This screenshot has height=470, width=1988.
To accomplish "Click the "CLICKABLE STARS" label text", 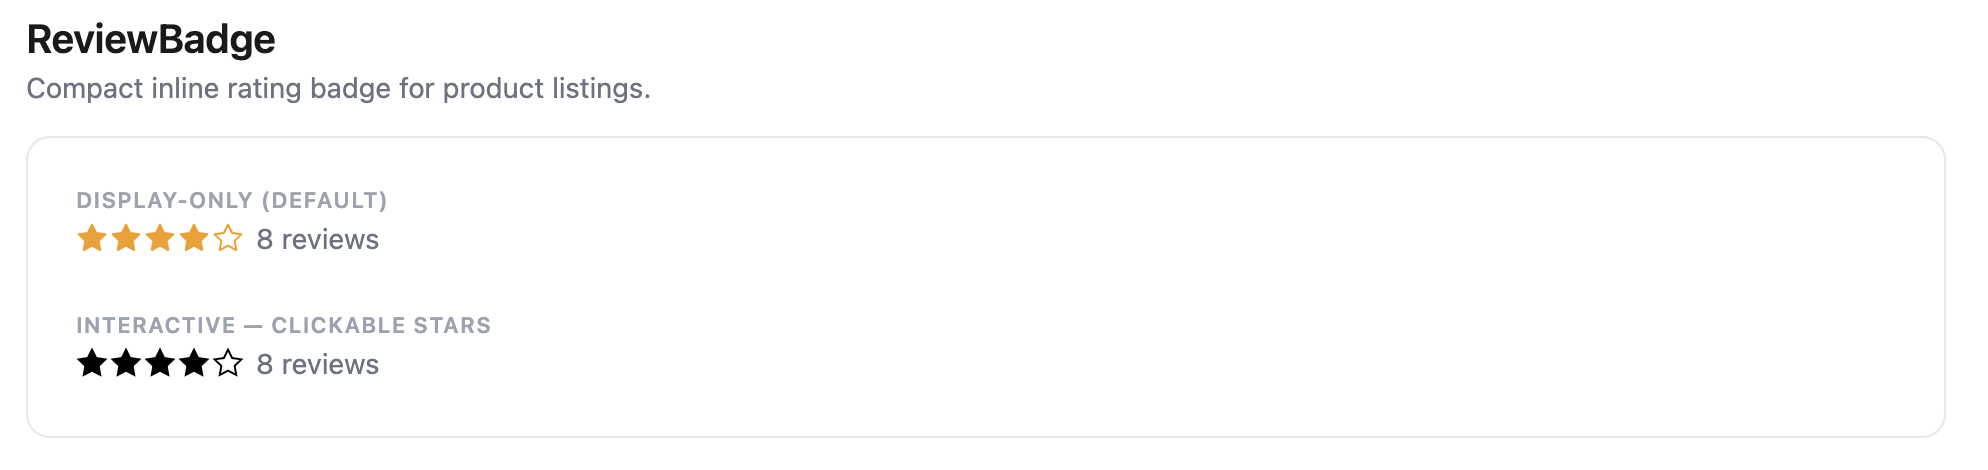I will coord(381,326).
